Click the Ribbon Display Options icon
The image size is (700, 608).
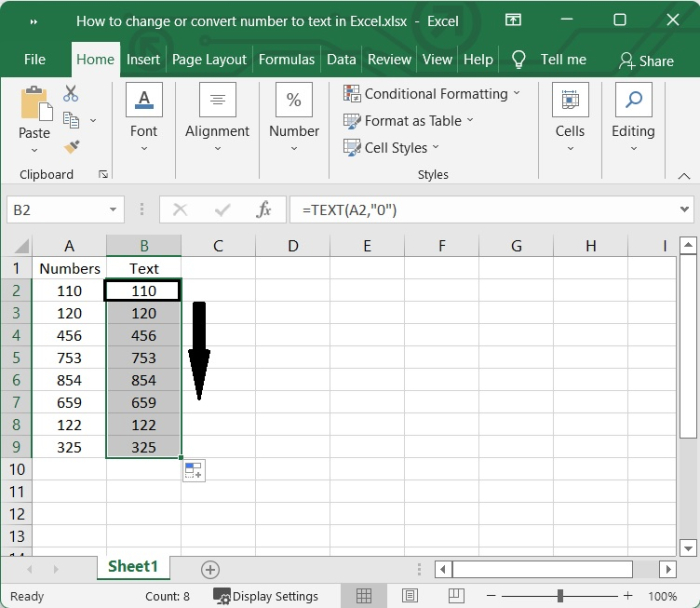click(x=513, y=20)
